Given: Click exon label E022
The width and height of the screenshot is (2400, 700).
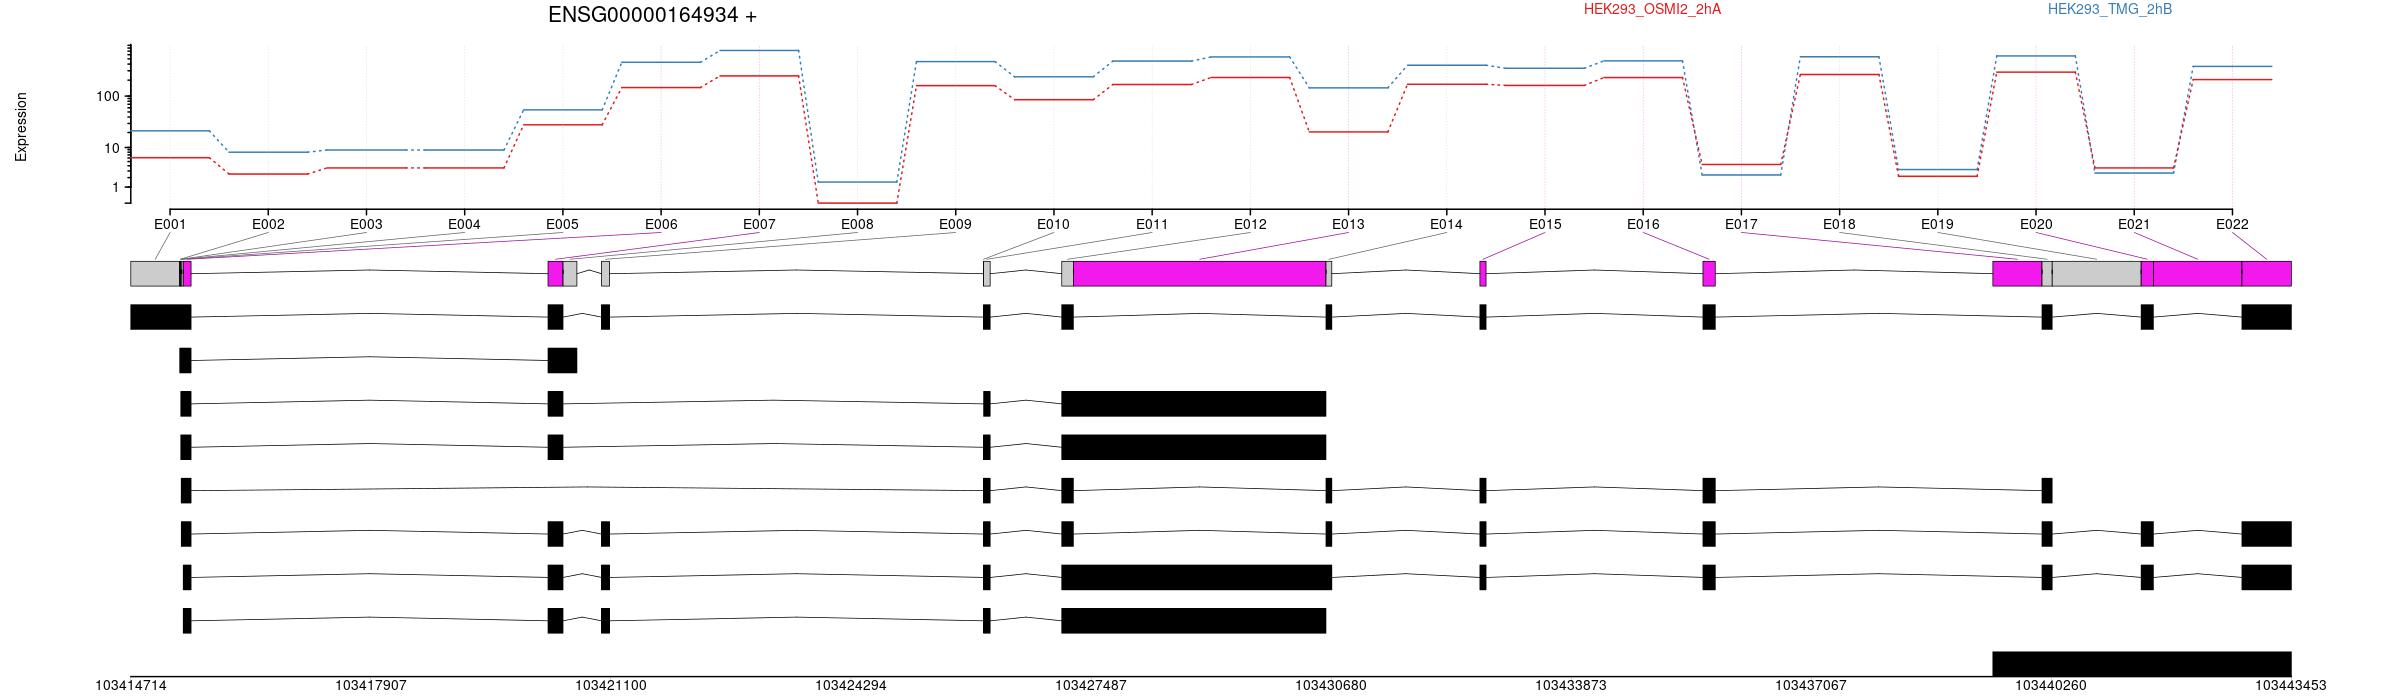Looking at the screenshot, I should [2232, 224].
